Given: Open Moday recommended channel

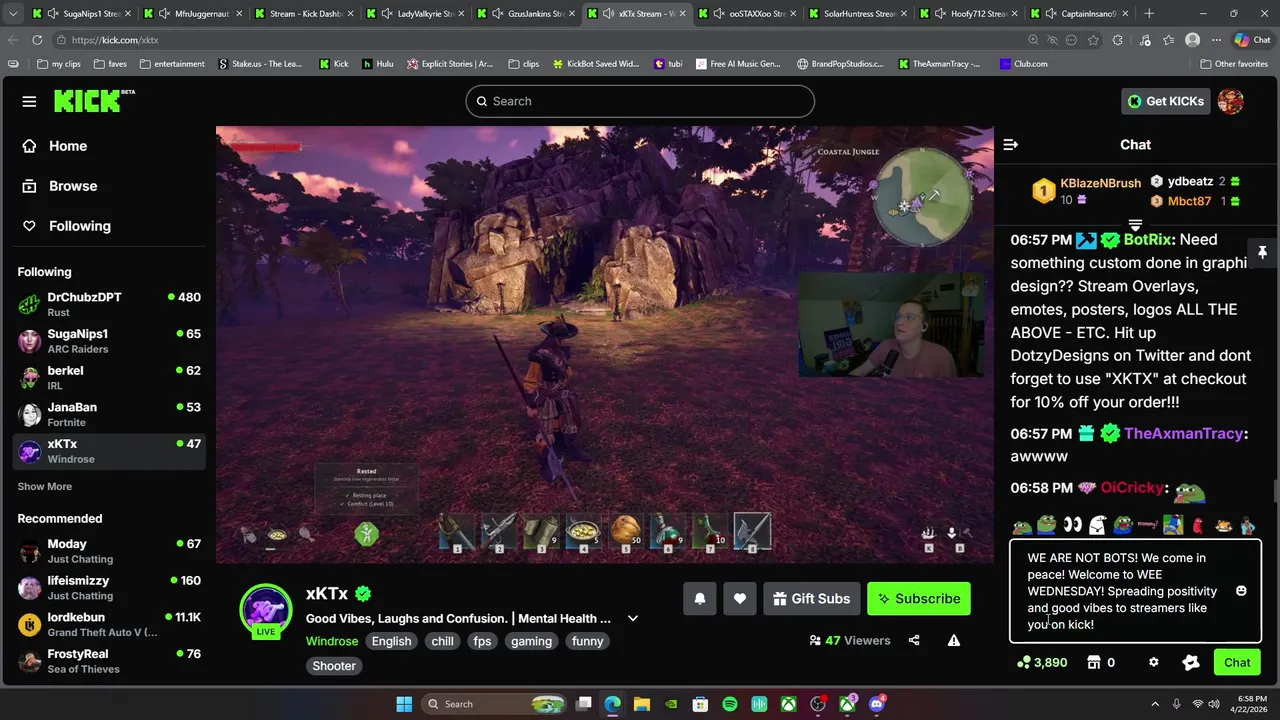Looking at the screenshot, I should point(109,551).
